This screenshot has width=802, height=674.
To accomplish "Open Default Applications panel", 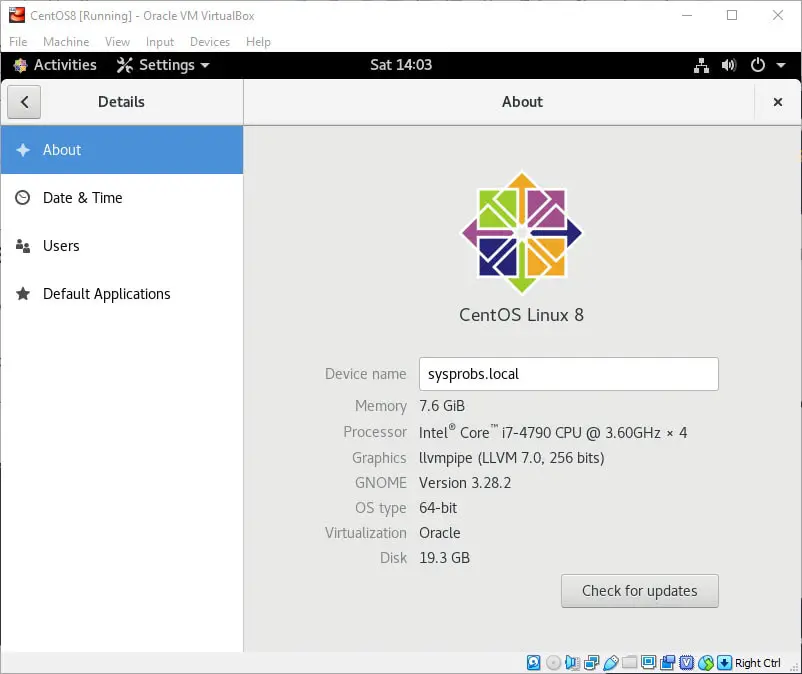I will tap(122, 294).
